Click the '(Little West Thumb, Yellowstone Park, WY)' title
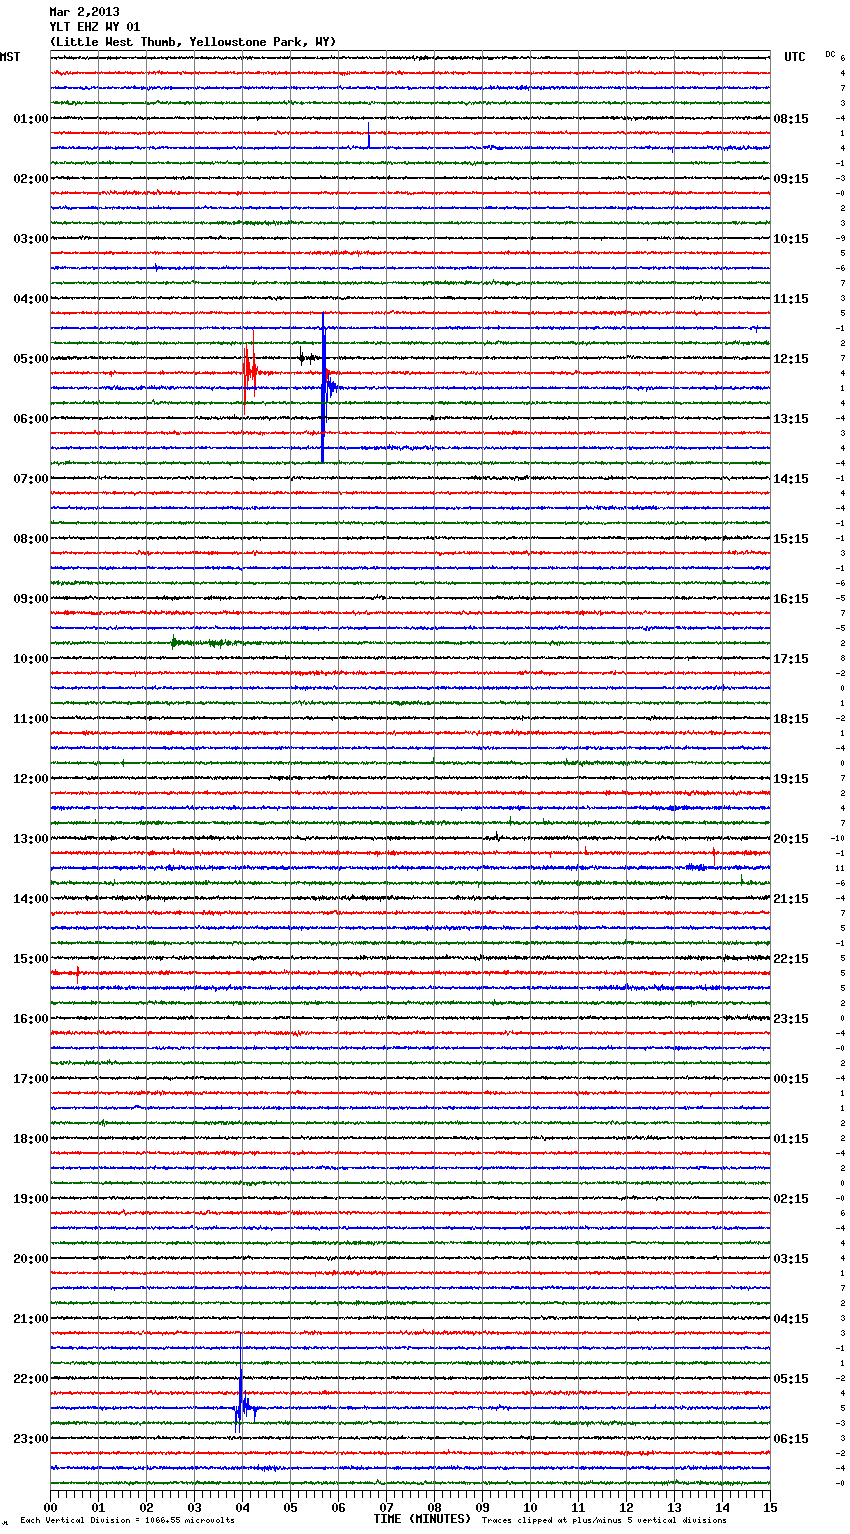The width and height of the screenshot is (850, 1534). coord(193,42)
